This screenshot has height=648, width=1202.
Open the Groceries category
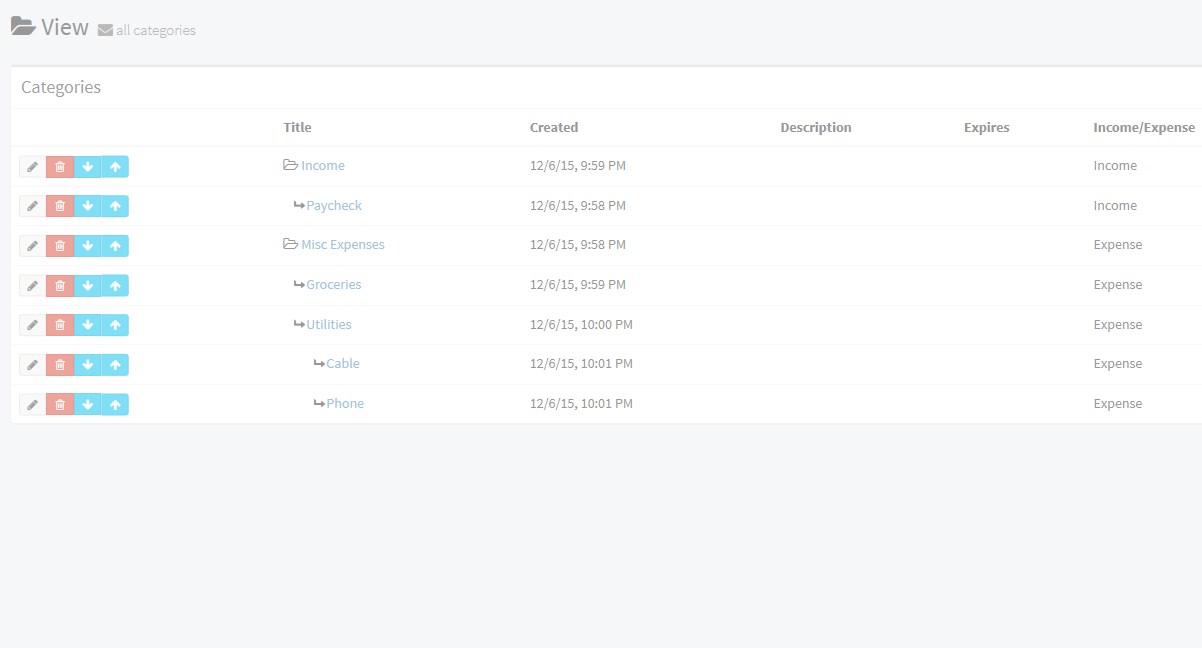point(333,285)
